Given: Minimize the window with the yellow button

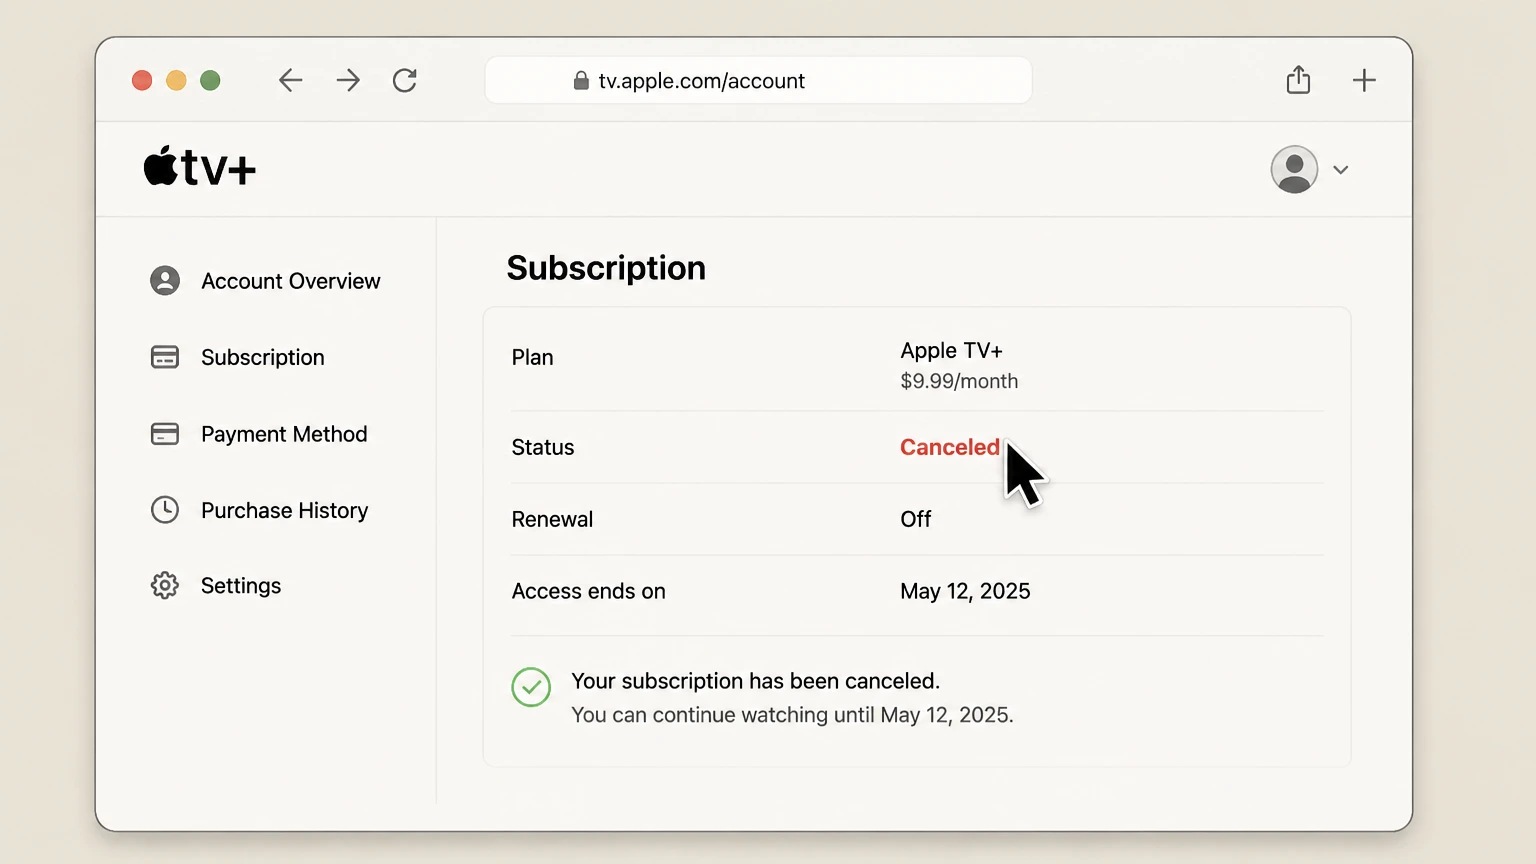Looking at the screenshot, I should coord(176,80).
